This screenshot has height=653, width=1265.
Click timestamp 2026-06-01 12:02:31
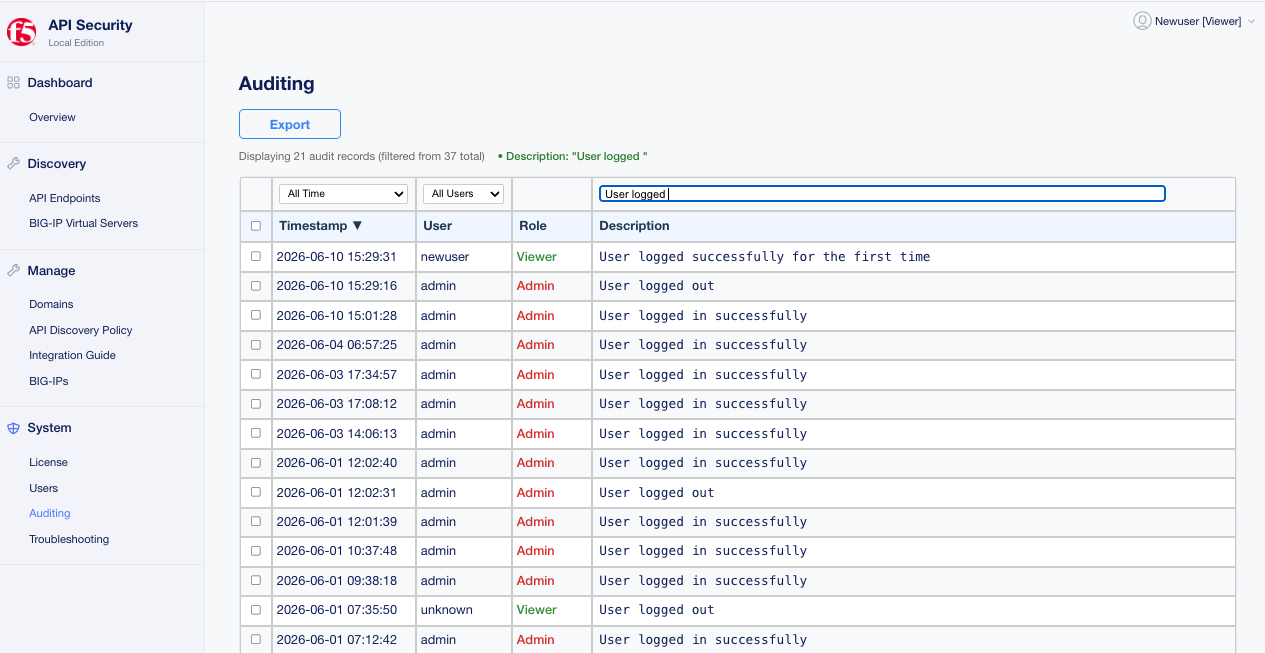click(x=337, y=492)
